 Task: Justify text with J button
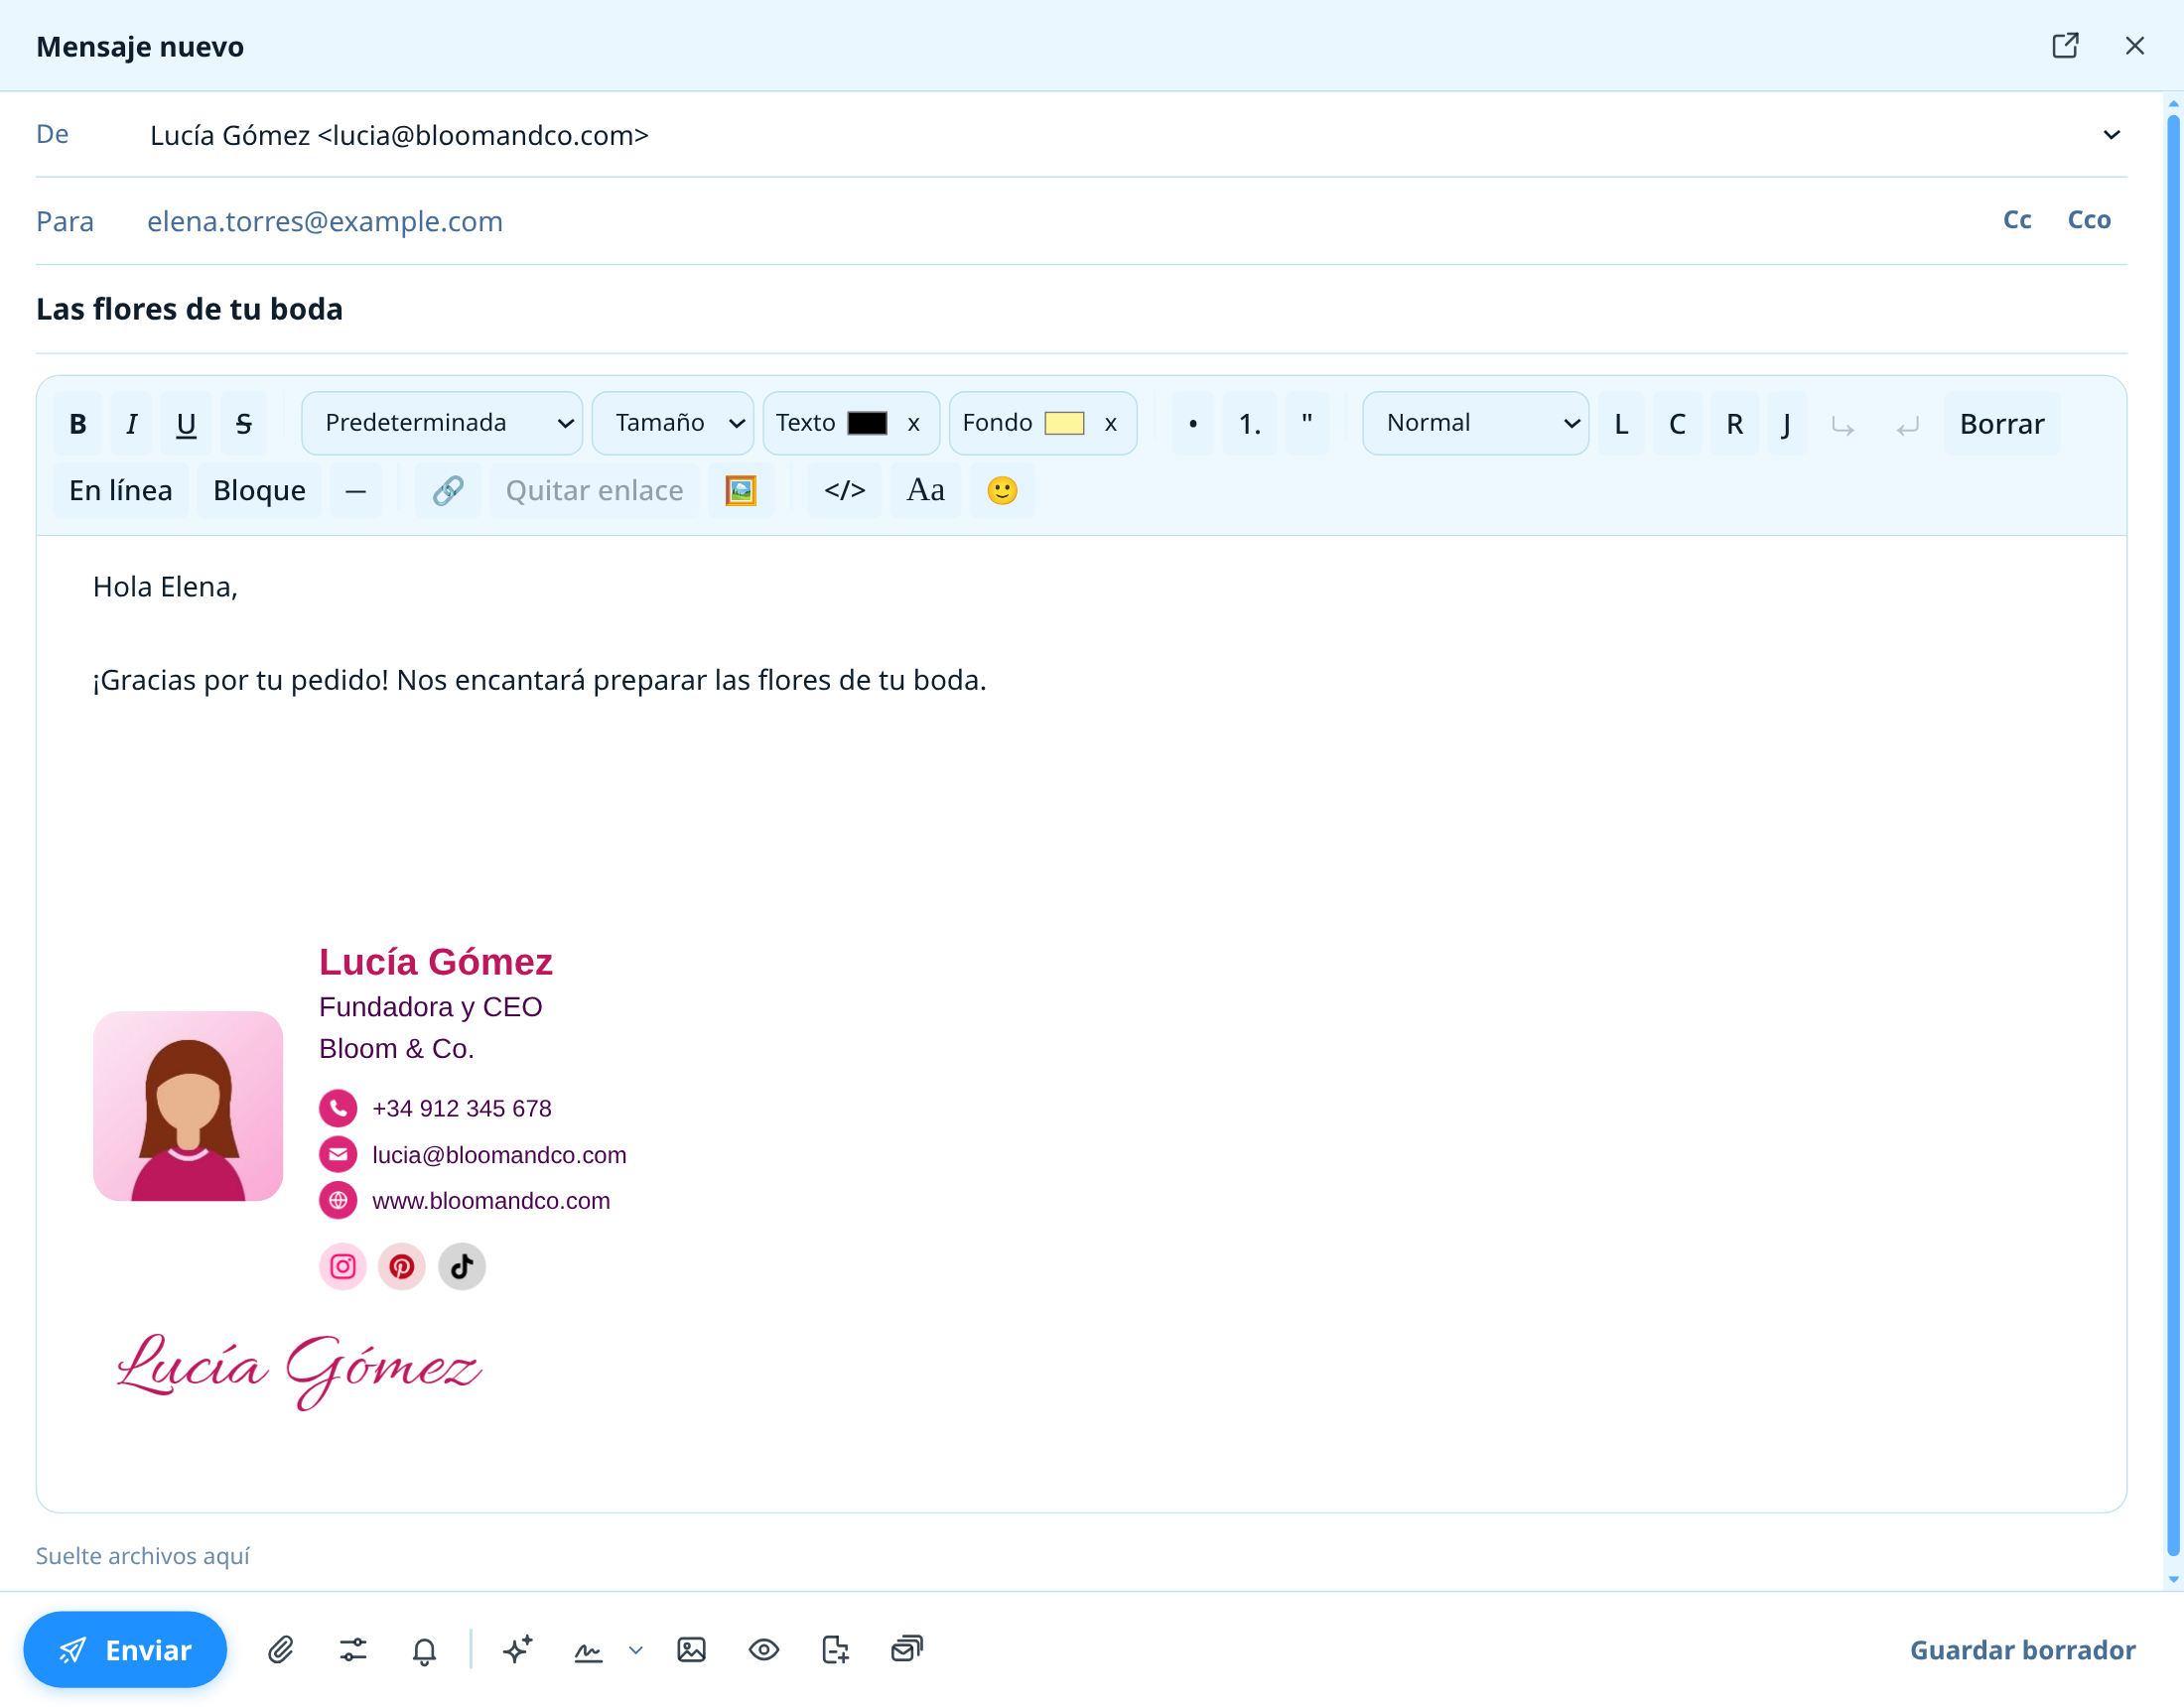(x=1787, y=424)
